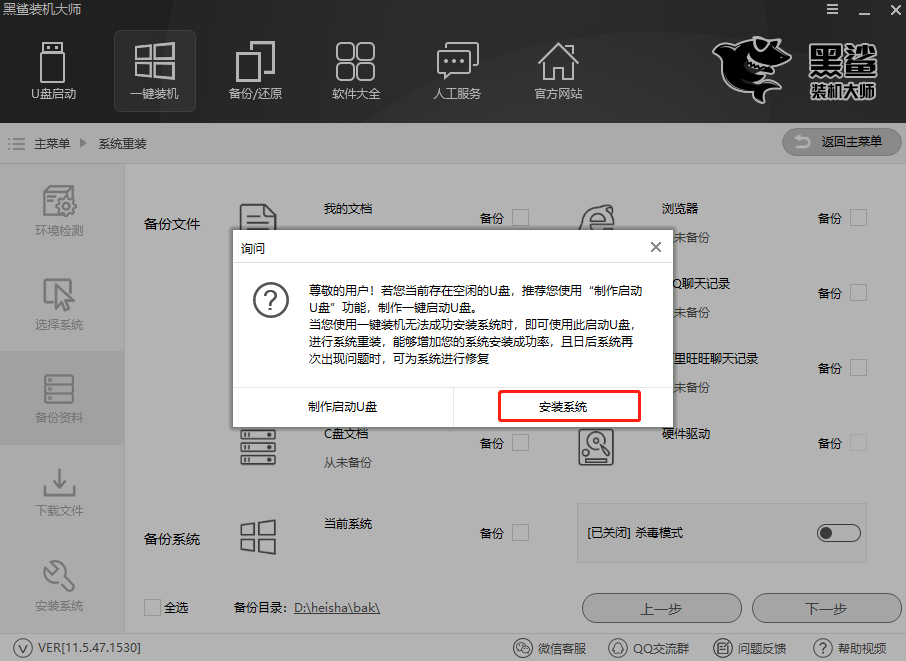The height and width of the screenshot is (661, 906).
Task: Open the 一键装机 feature
Action: pyautogui.click(x=154, y=70)
